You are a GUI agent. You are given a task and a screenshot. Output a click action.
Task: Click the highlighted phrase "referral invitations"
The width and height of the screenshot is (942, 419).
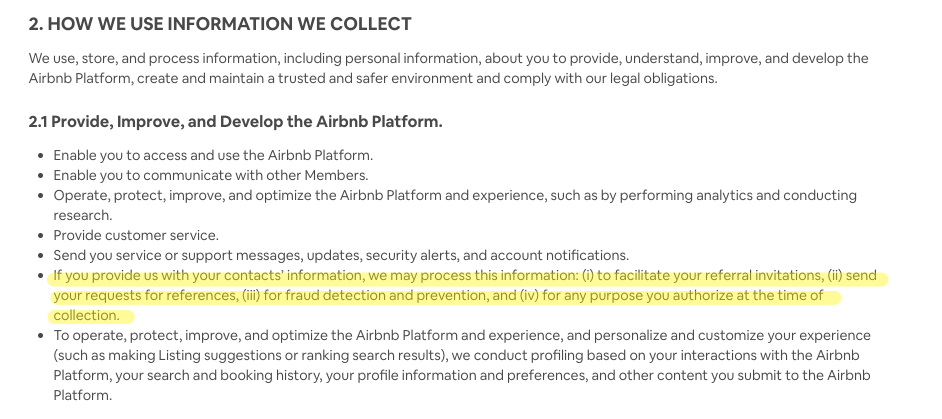coord(746,276)
